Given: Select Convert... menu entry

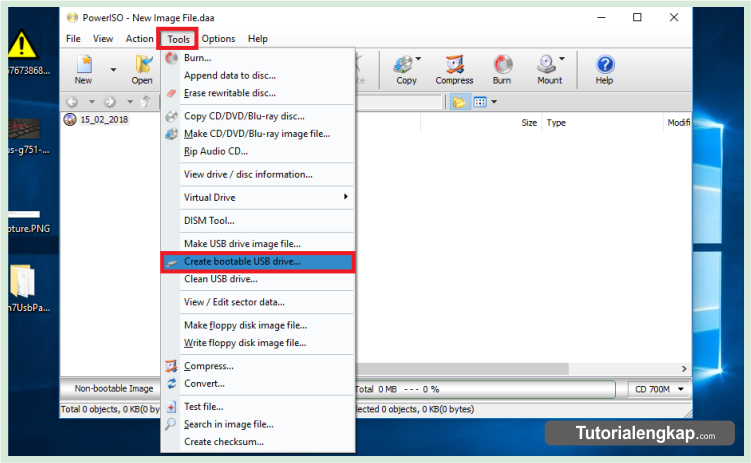Looking at the screenshot, I should pos(258,384).
